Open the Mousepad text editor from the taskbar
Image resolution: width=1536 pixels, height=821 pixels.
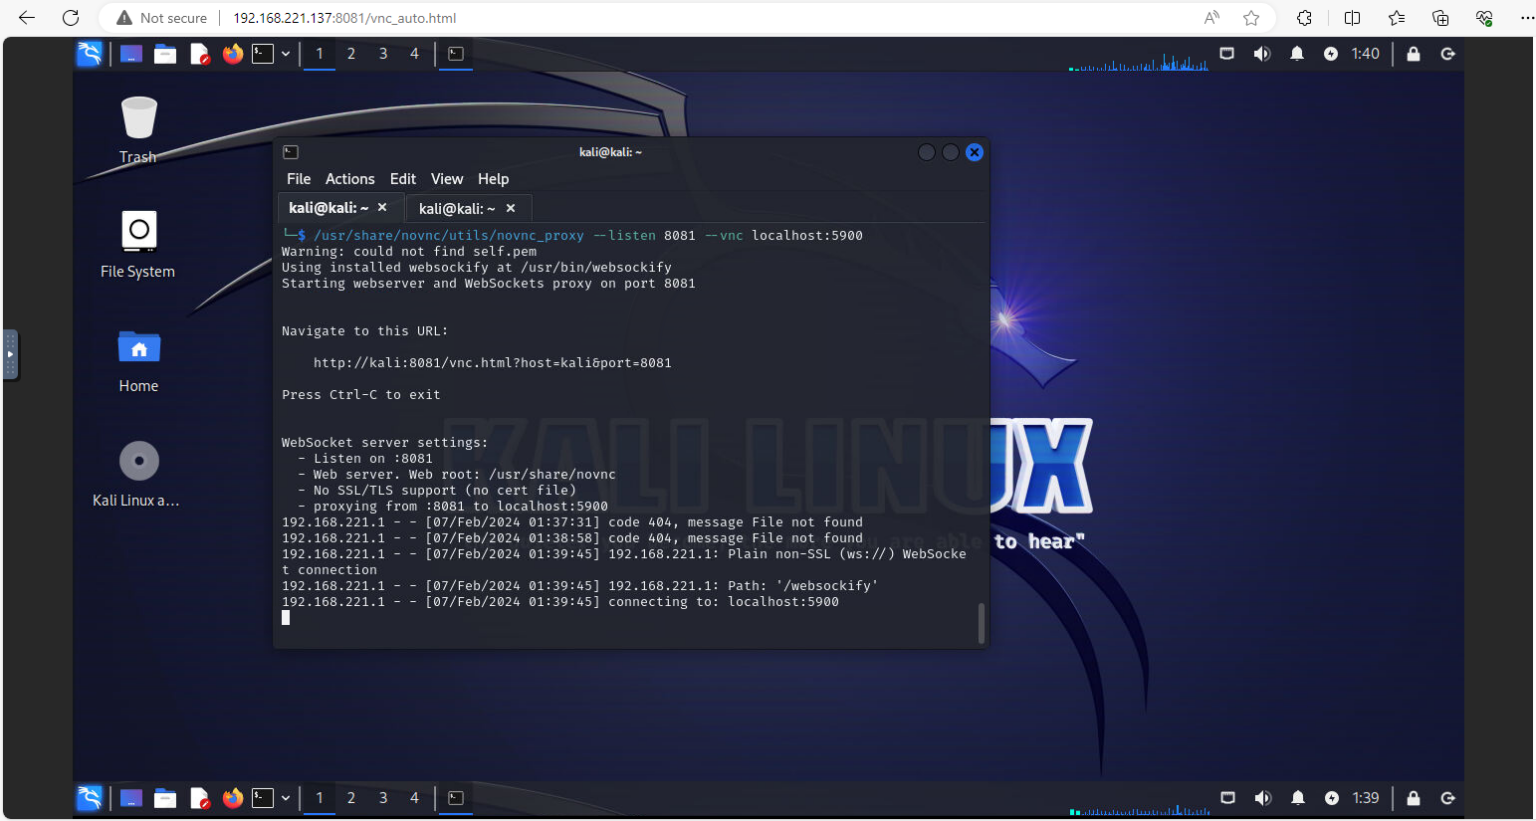199,54
